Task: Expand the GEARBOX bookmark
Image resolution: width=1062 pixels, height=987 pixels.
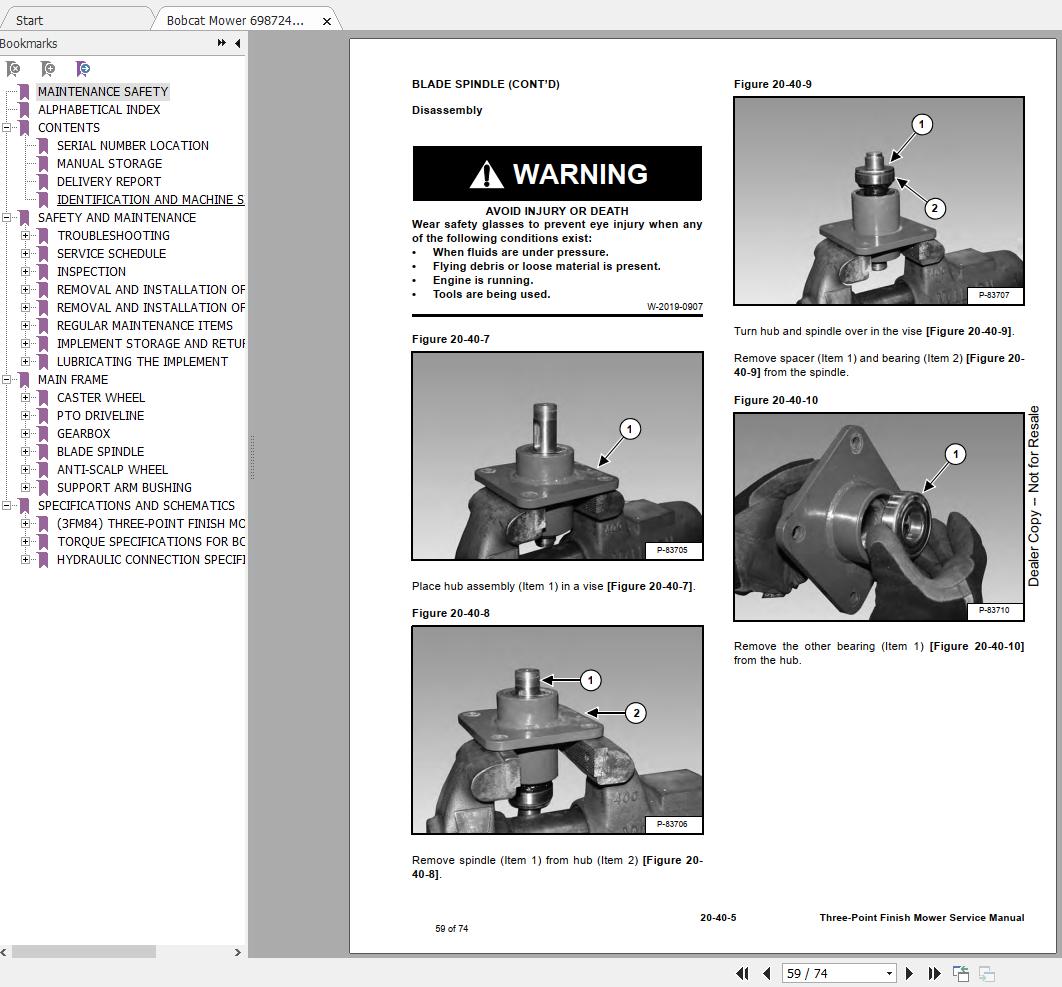Action: pos(25,434)
